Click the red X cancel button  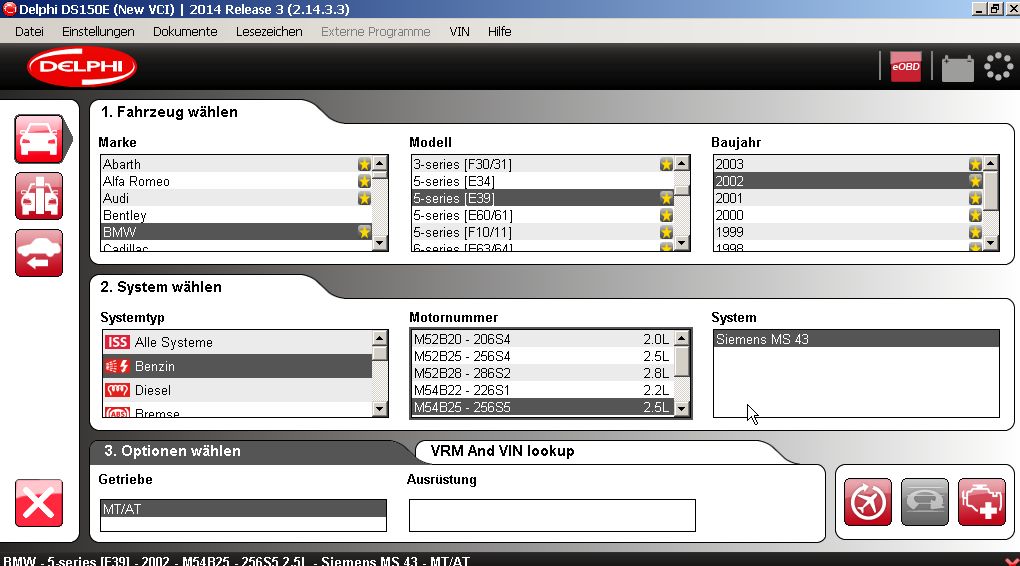pos(39,503)
